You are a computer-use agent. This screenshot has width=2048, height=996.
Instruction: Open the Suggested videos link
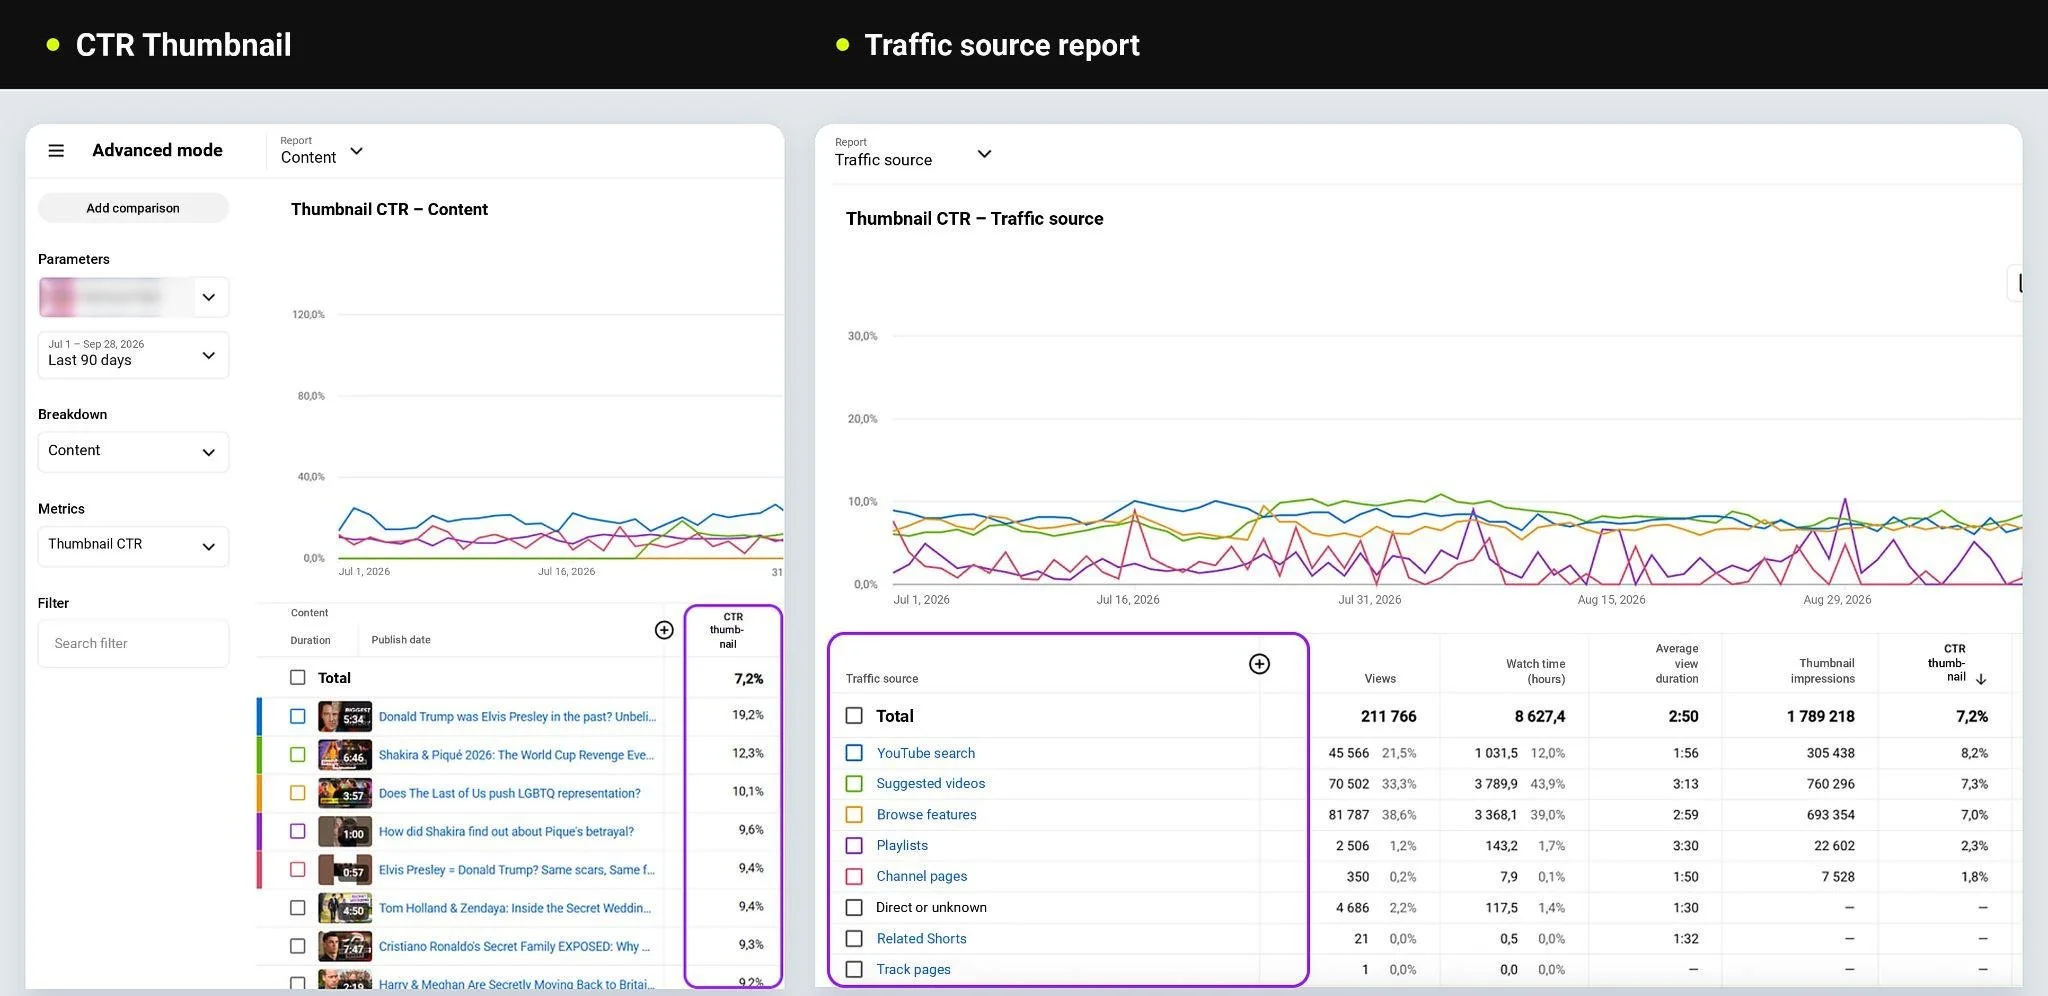[x=931, y=784]
